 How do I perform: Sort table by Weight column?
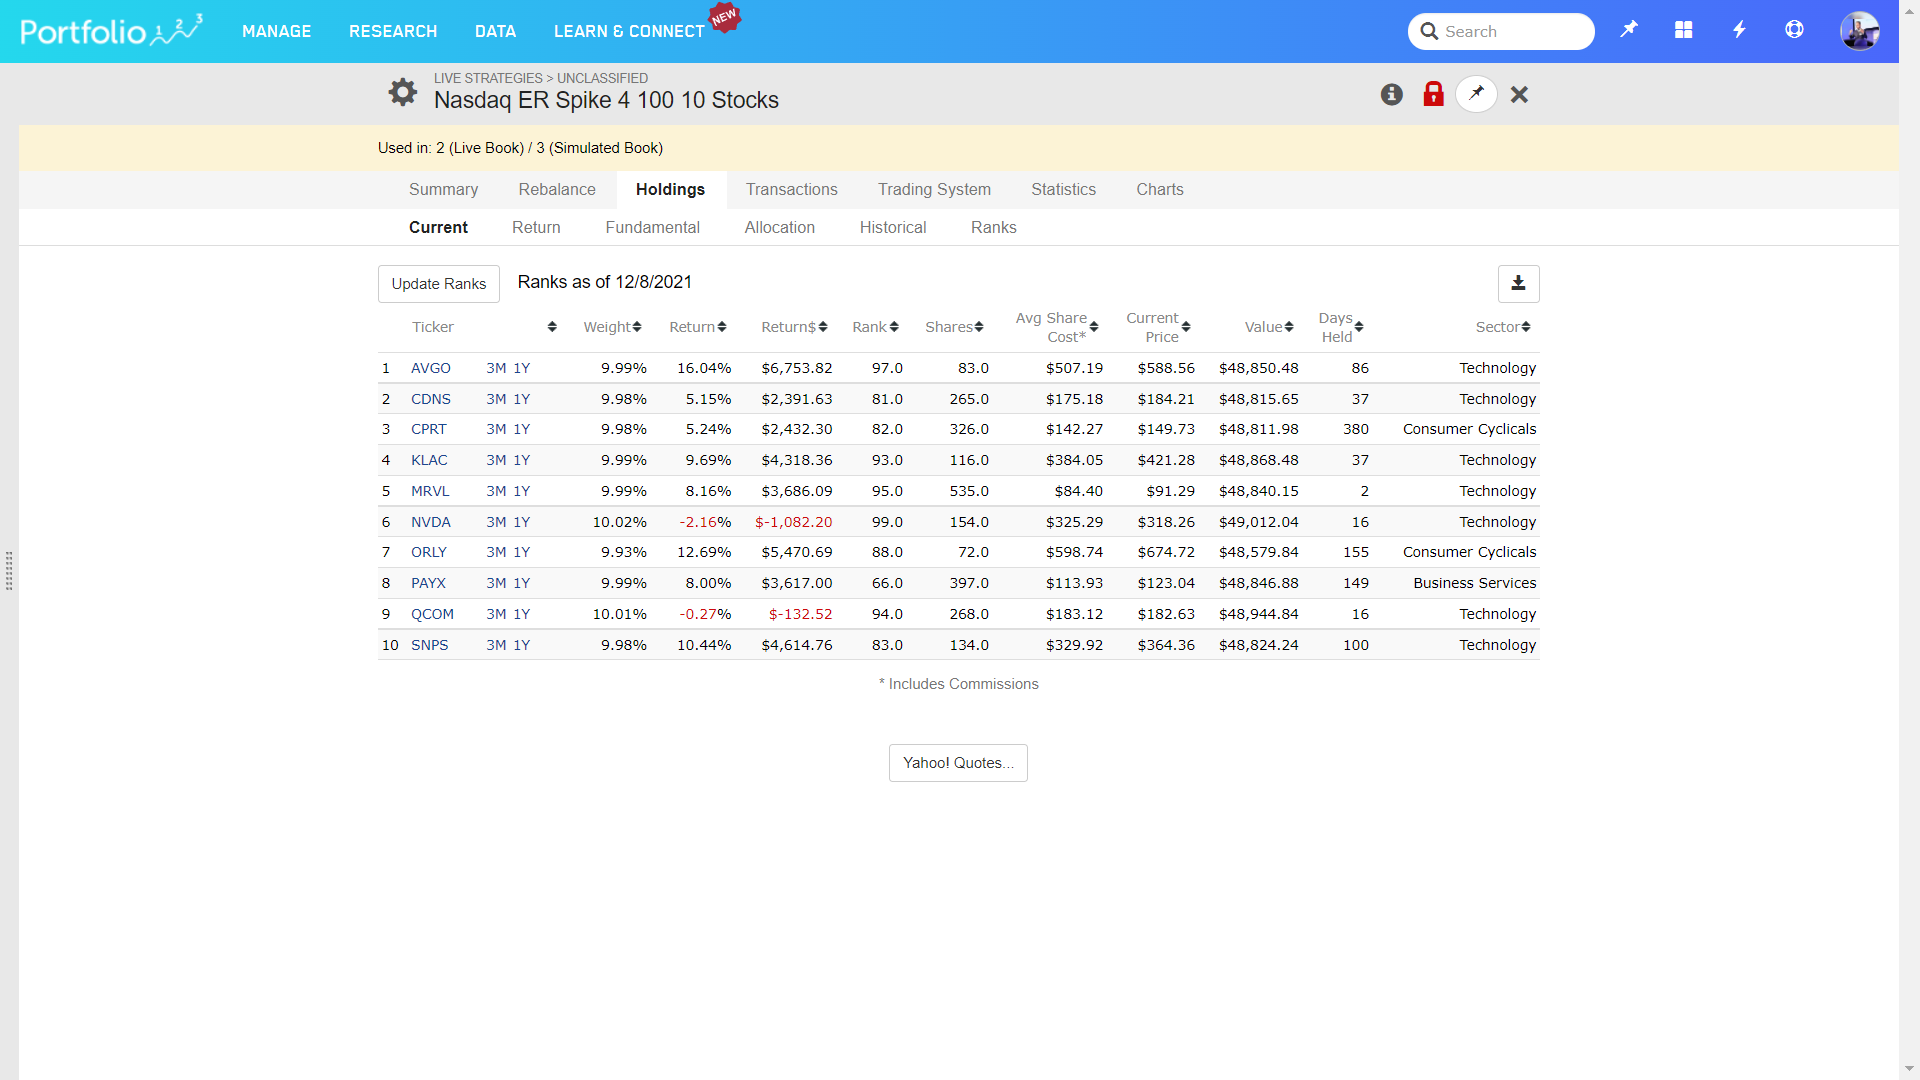coord(612,327)
